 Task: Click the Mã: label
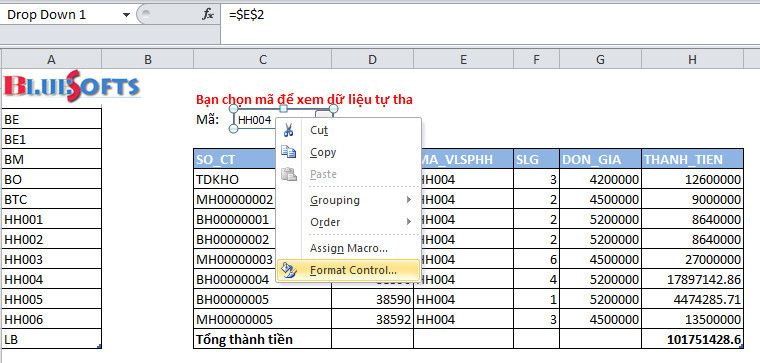pos(207,119)
